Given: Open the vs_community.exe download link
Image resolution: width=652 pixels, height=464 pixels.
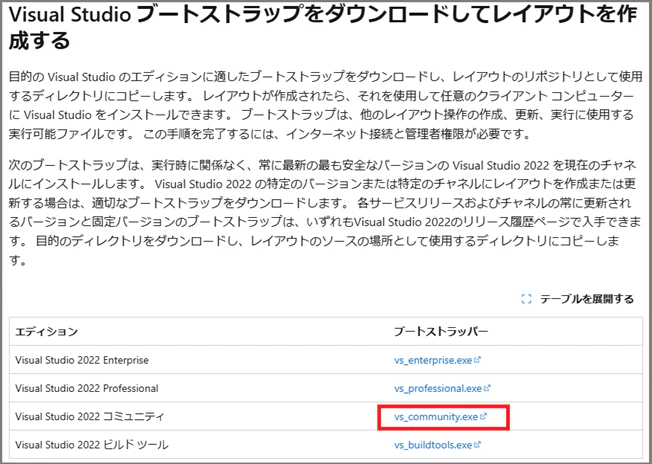Looking at the screenshot, I should point(440,417).
